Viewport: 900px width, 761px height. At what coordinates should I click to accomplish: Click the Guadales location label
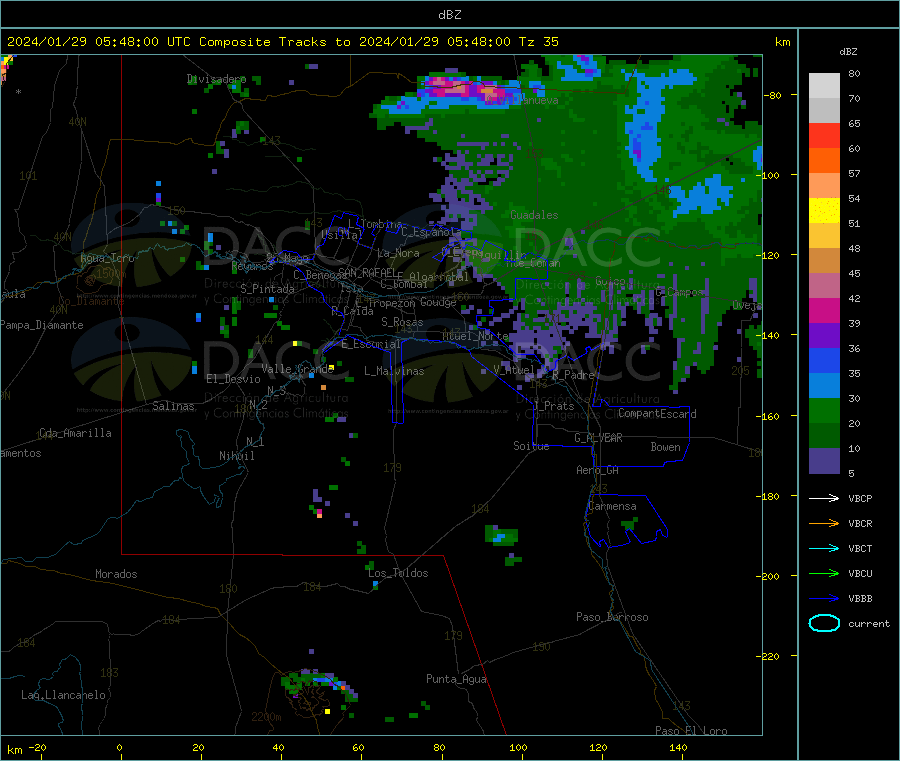tap(534, 215)
